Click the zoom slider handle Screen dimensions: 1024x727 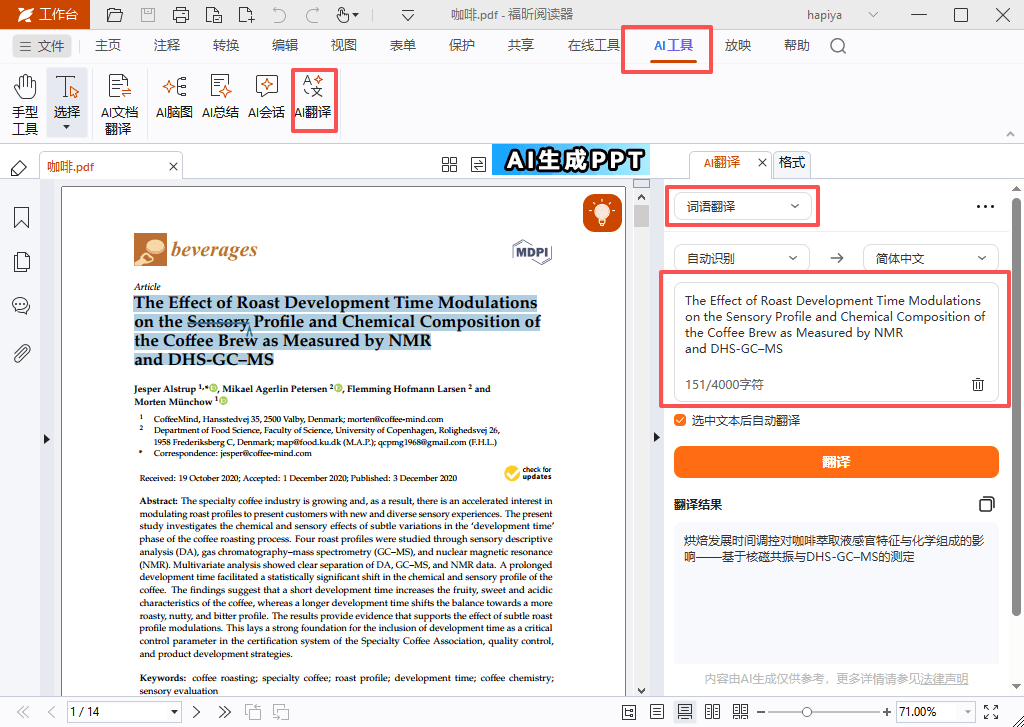point(807,712)
